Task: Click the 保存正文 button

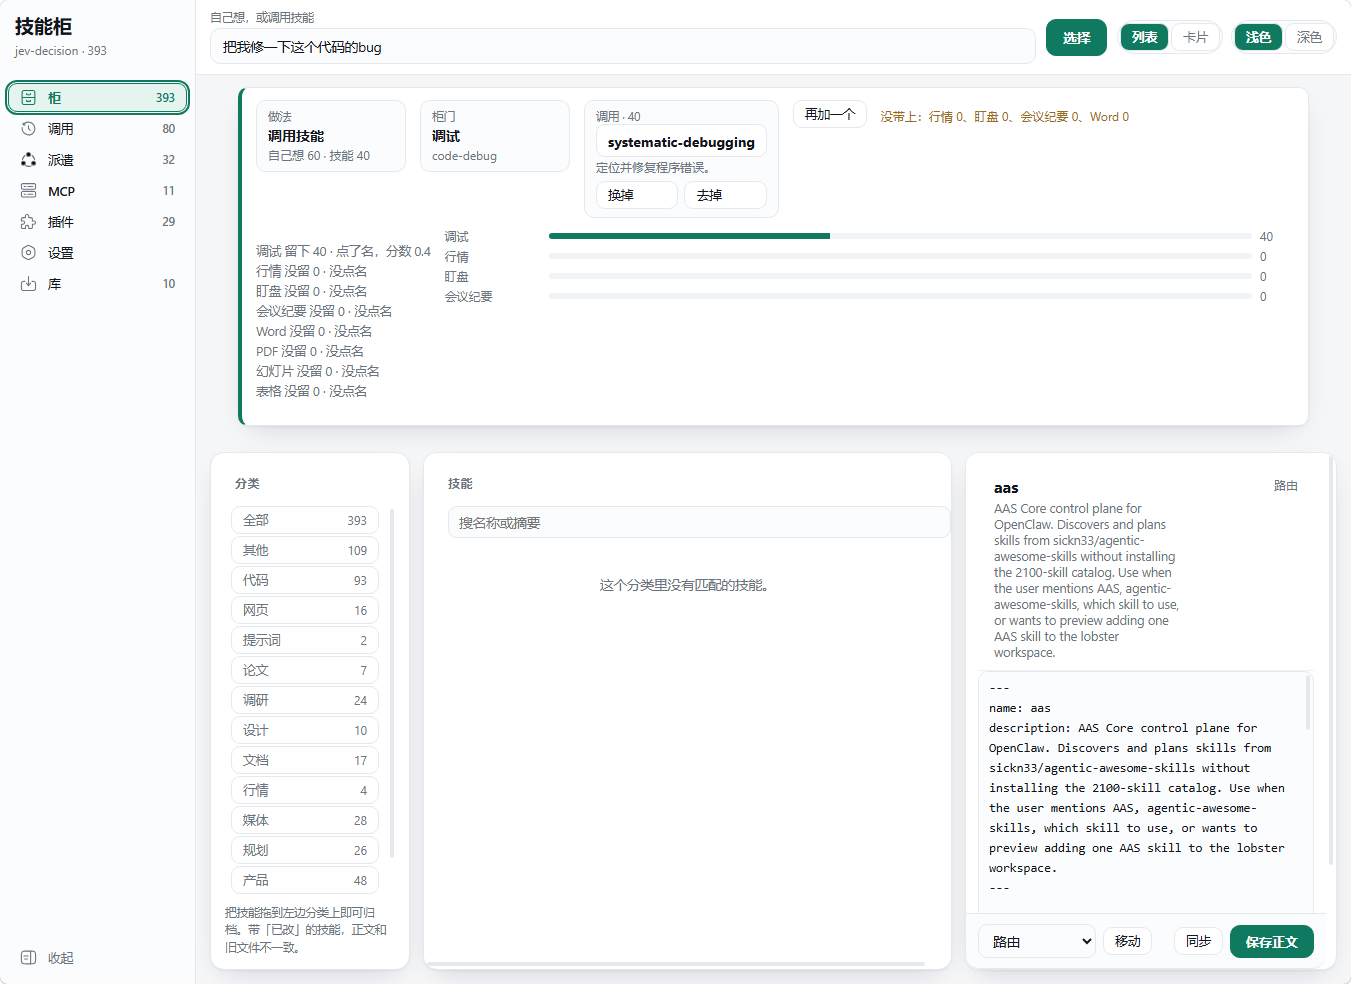Action: (x=1272, y=942)
